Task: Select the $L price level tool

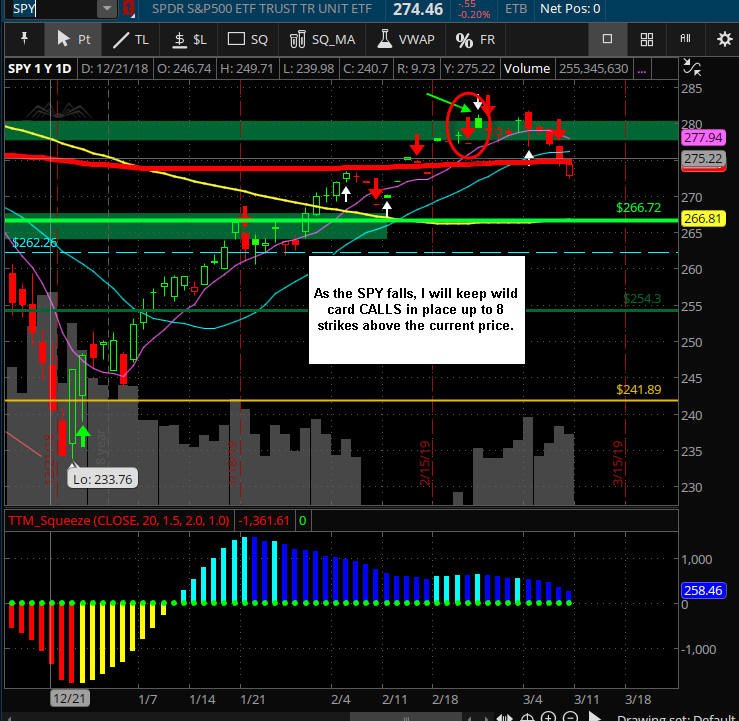Action: pyautogui.click(x=189, y=39)
